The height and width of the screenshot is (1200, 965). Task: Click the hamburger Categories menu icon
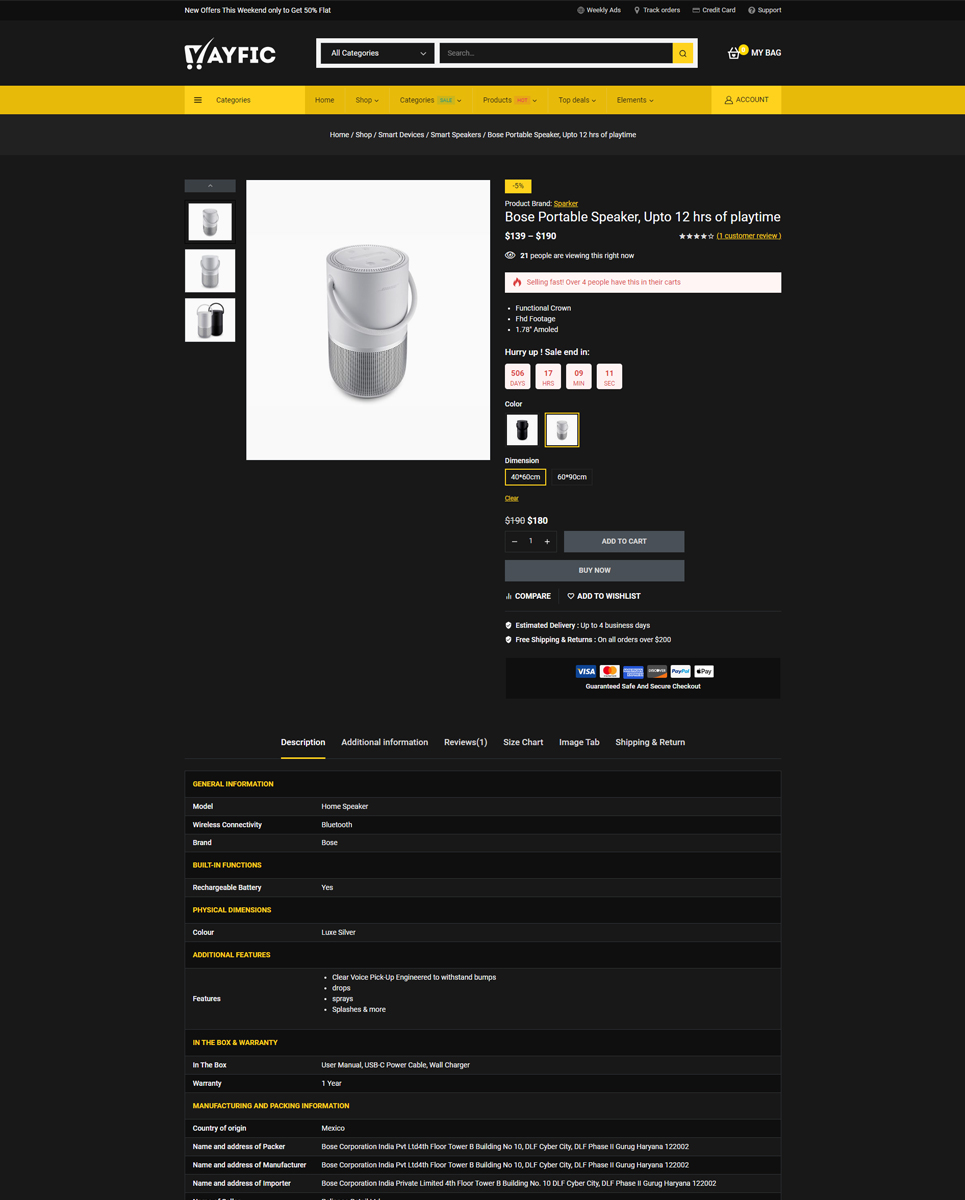pos(198,100)
